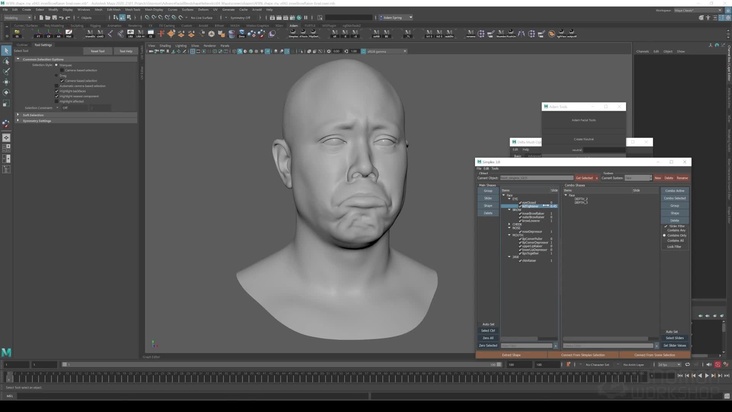The image size is (732, 412).
Task: Open the Windows menu in menu bar
Action: (x=84, y=9)
